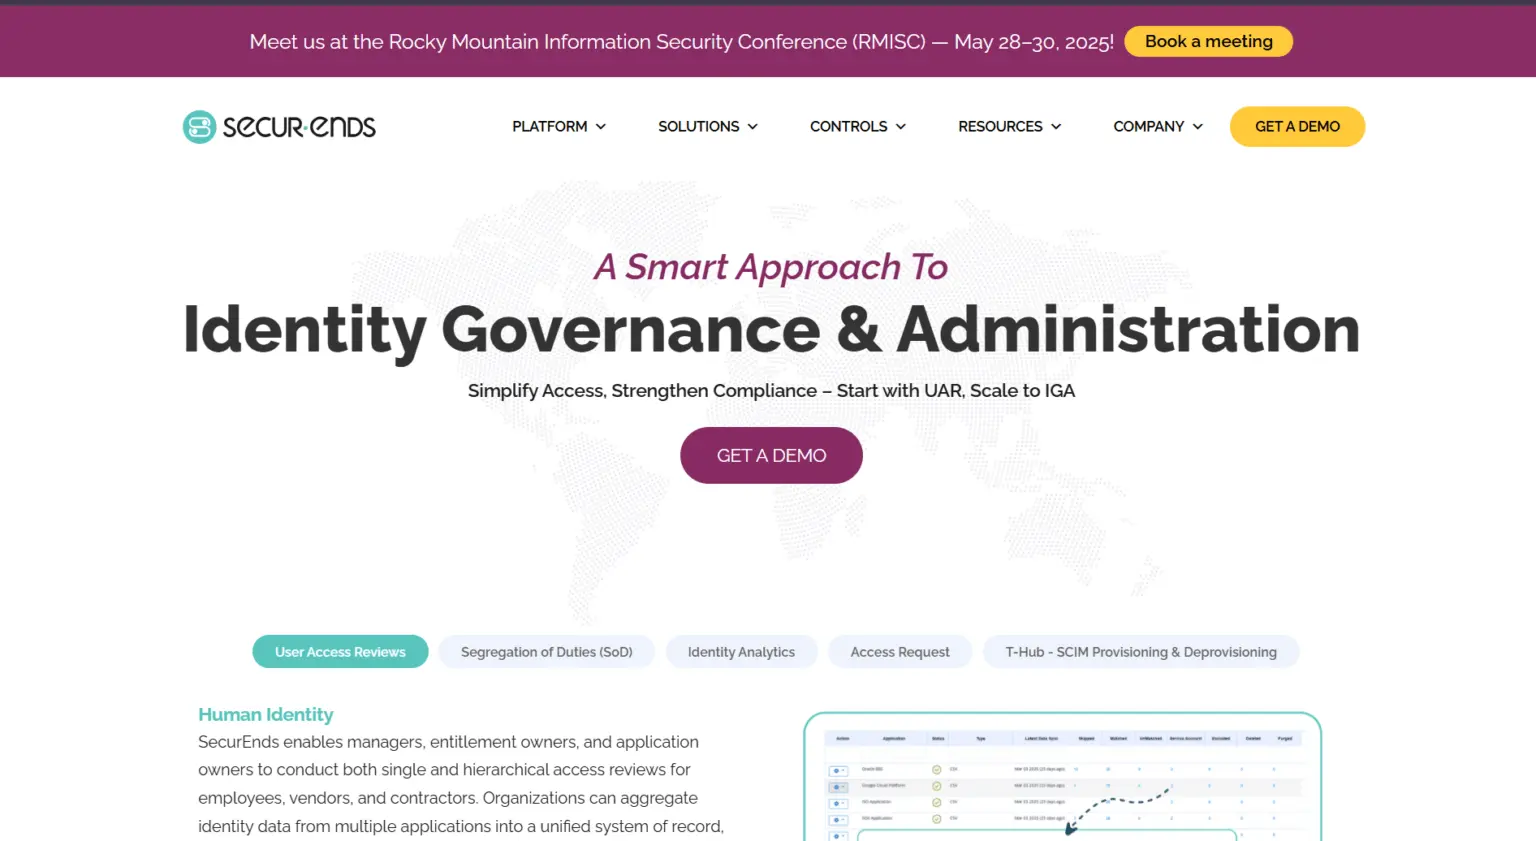Expand the chevron beside CONTROLS

click(x=901, y=127)
